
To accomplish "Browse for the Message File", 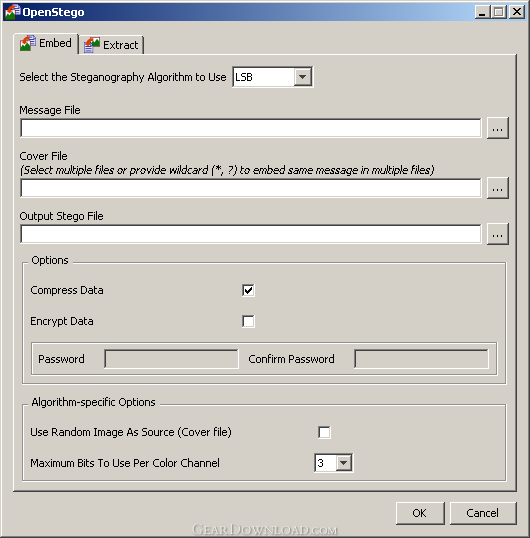I will pyautogui.click(x=497, y=128).
